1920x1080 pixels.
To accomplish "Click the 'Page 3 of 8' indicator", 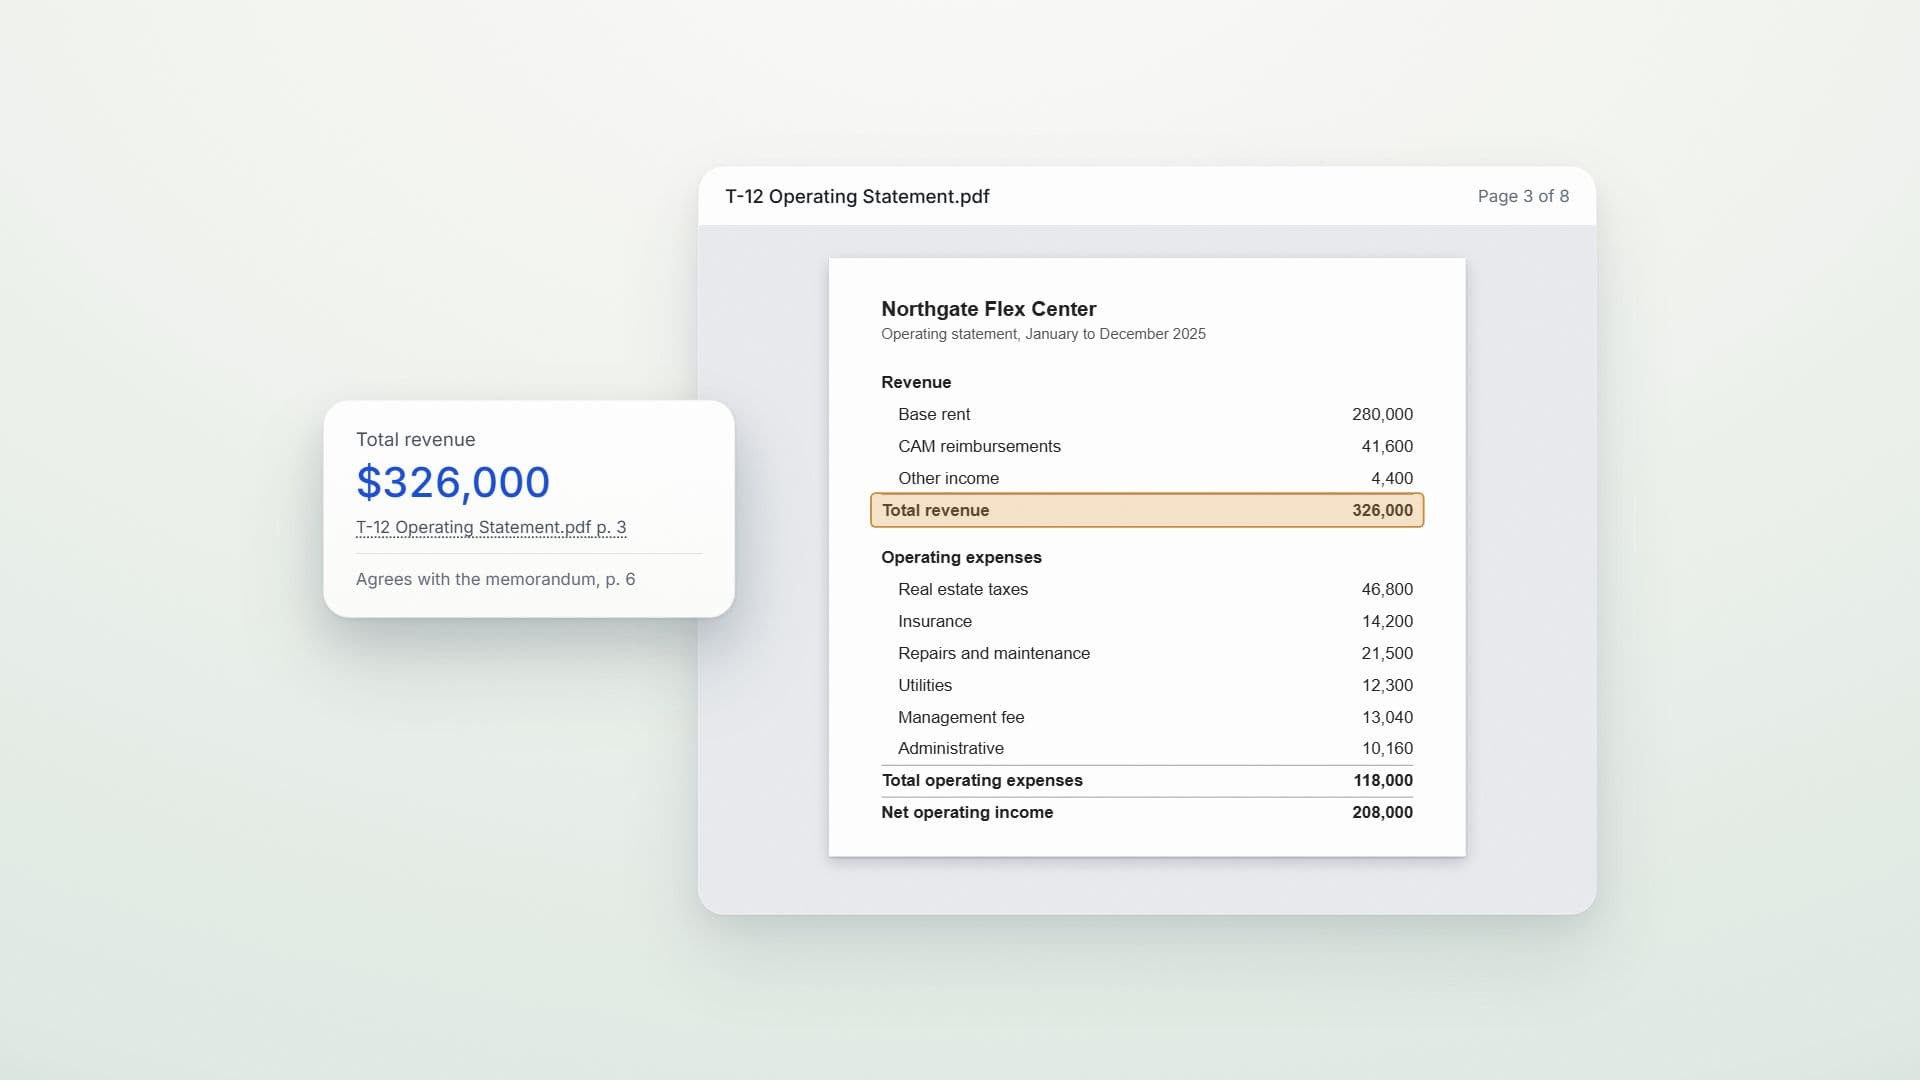I will click(1523, 196).
